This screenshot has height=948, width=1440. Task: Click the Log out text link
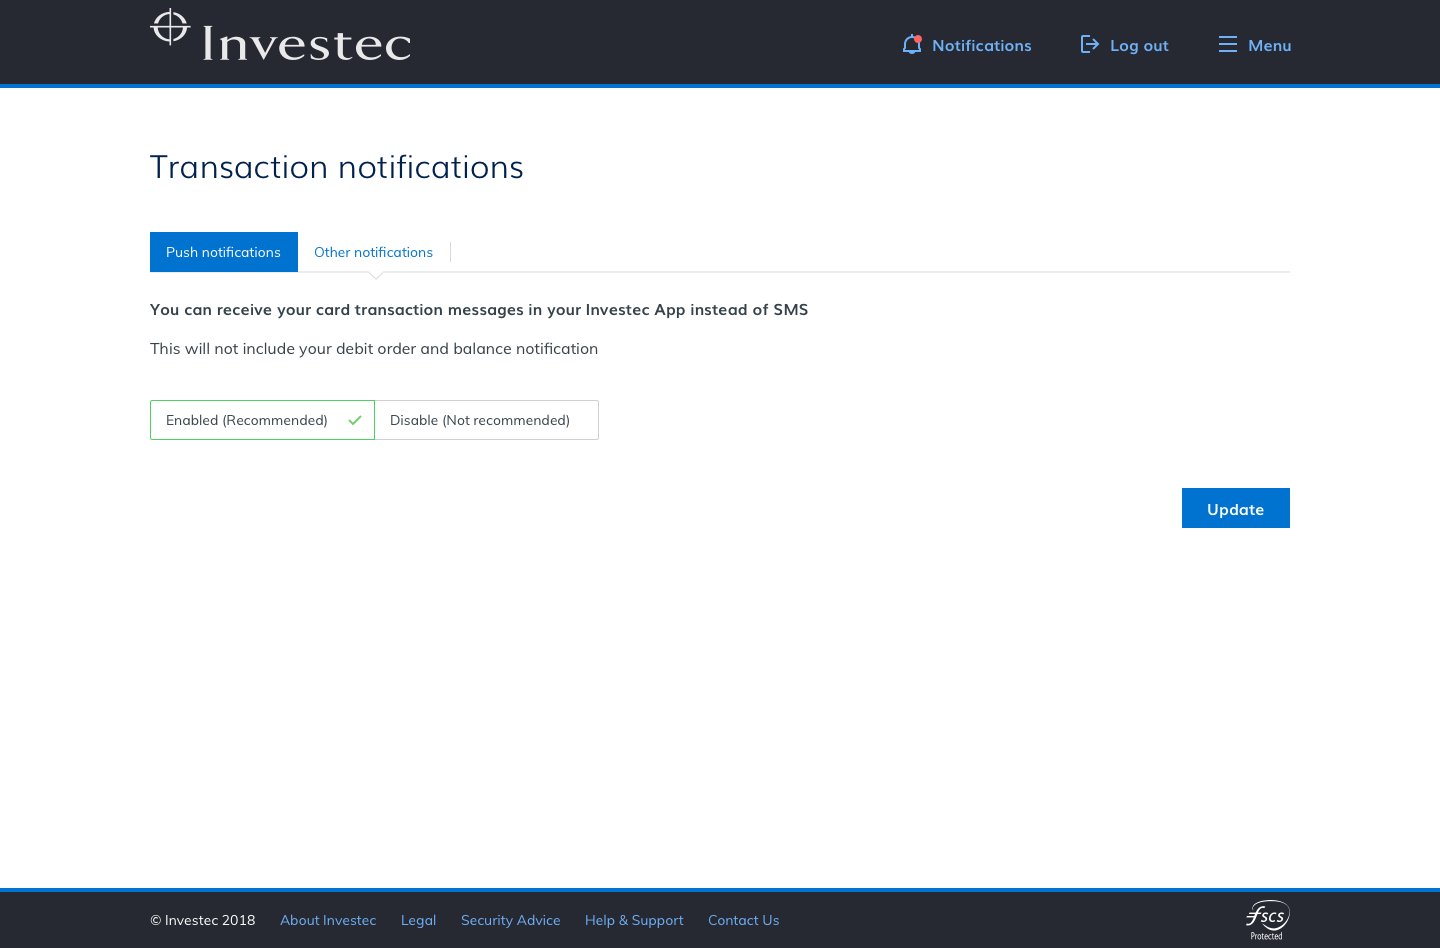[x=1139, y=46]
